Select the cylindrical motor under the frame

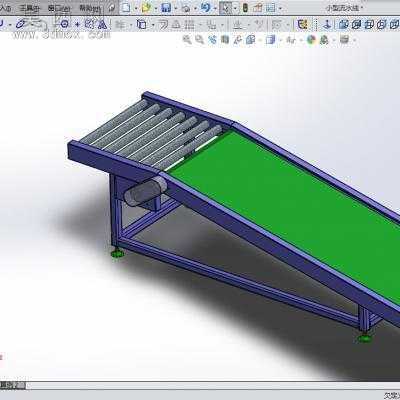click(x=145, y=192)
